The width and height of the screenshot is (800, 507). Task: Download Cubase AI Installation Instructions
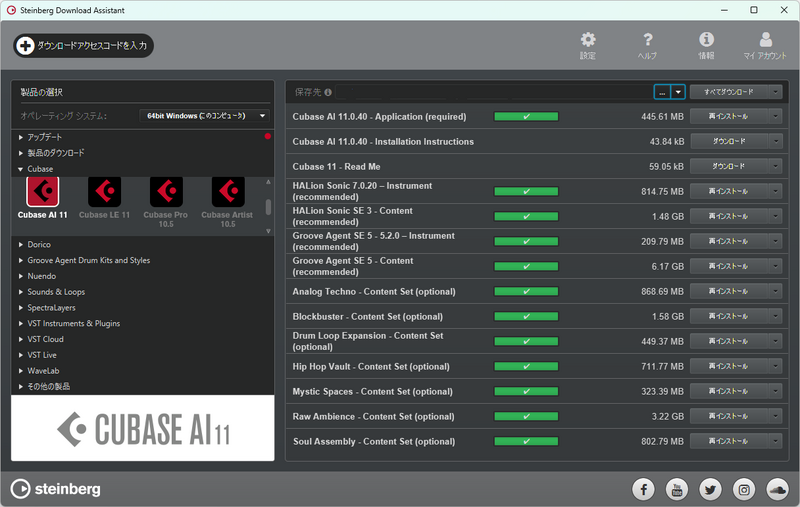pos(729,141)
